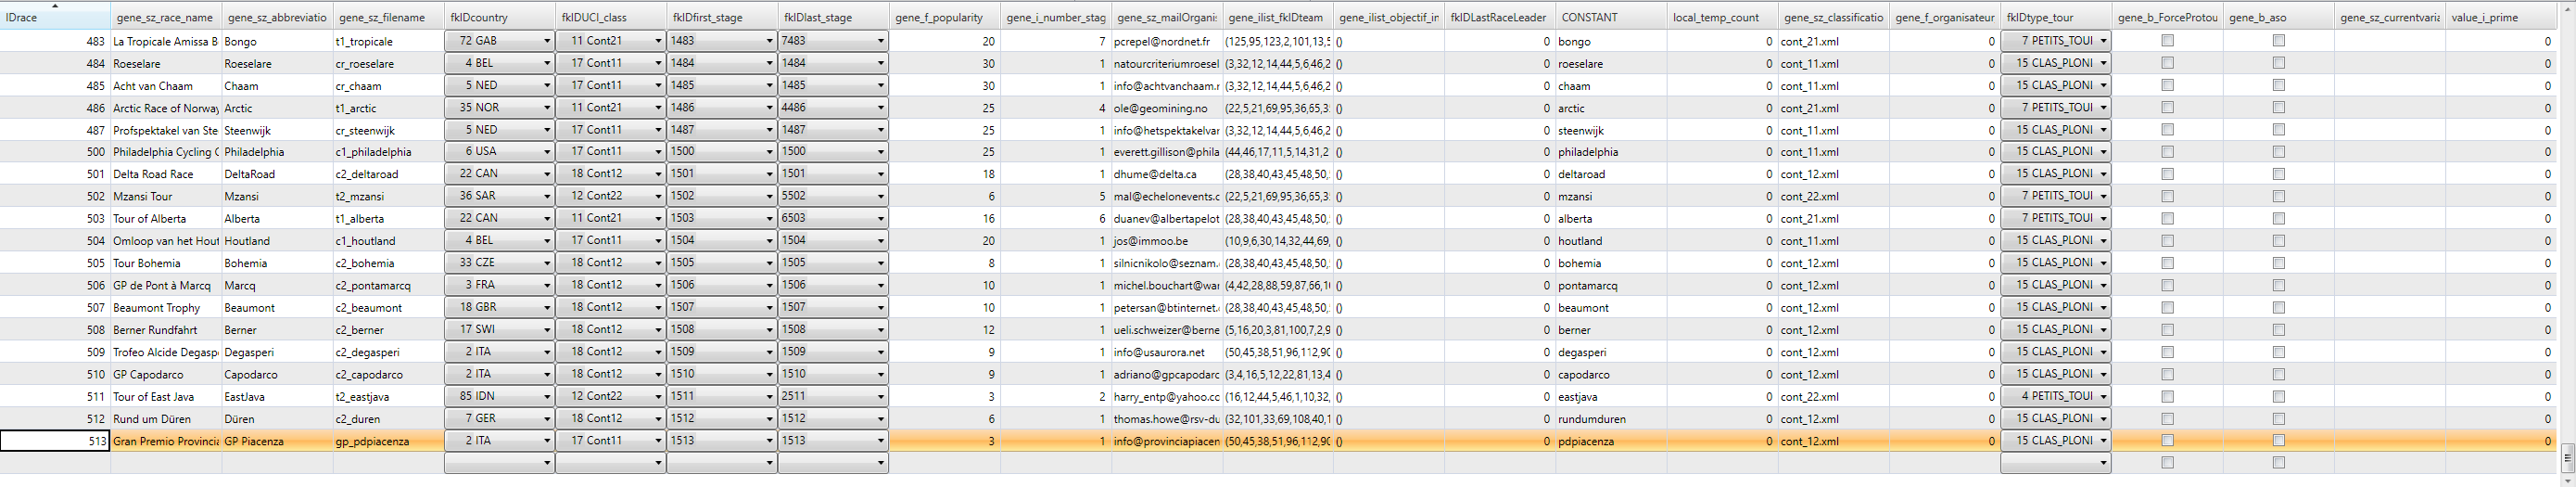This screenshot has width=2576, height=487.
Task: Toggle gene_b_ForceProtour checkbox for Roeselare row
Action: [x=2167, y=63]
